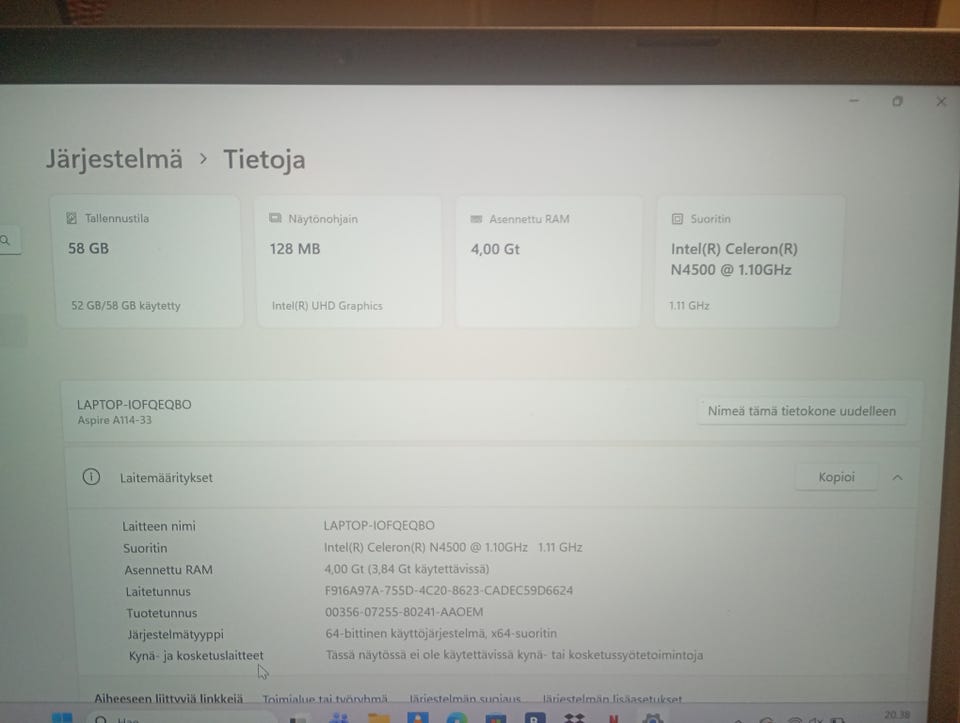Select the Asennettu RAM tile
Screen dimensions: 960x723
[x=549, y=261]
